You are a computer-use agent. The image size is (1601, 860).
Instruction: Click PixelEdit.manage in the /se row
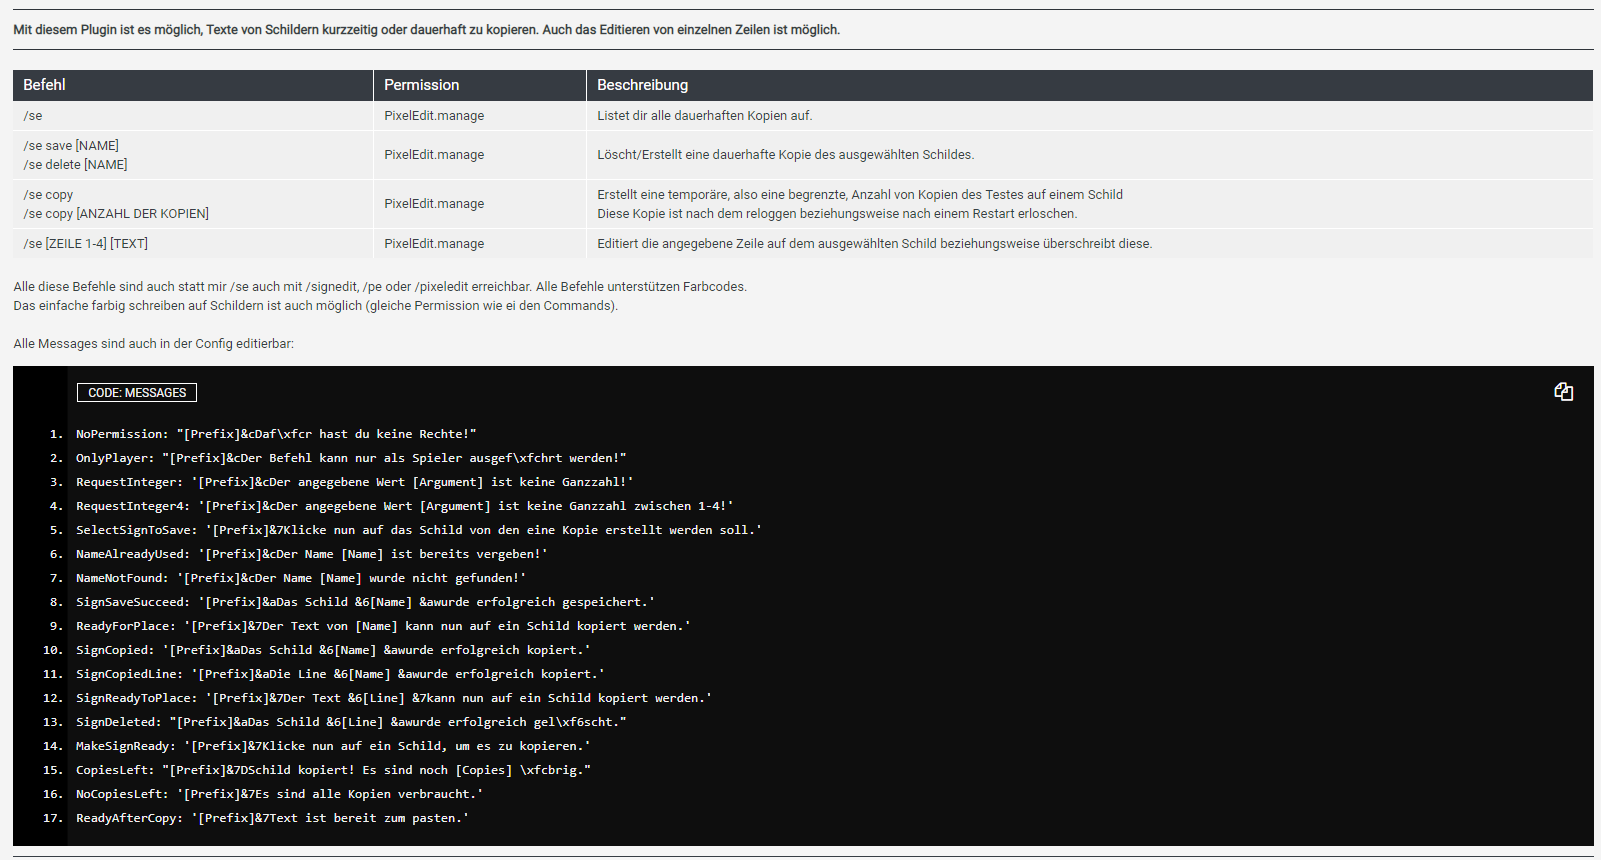click(x=434, y=116)
